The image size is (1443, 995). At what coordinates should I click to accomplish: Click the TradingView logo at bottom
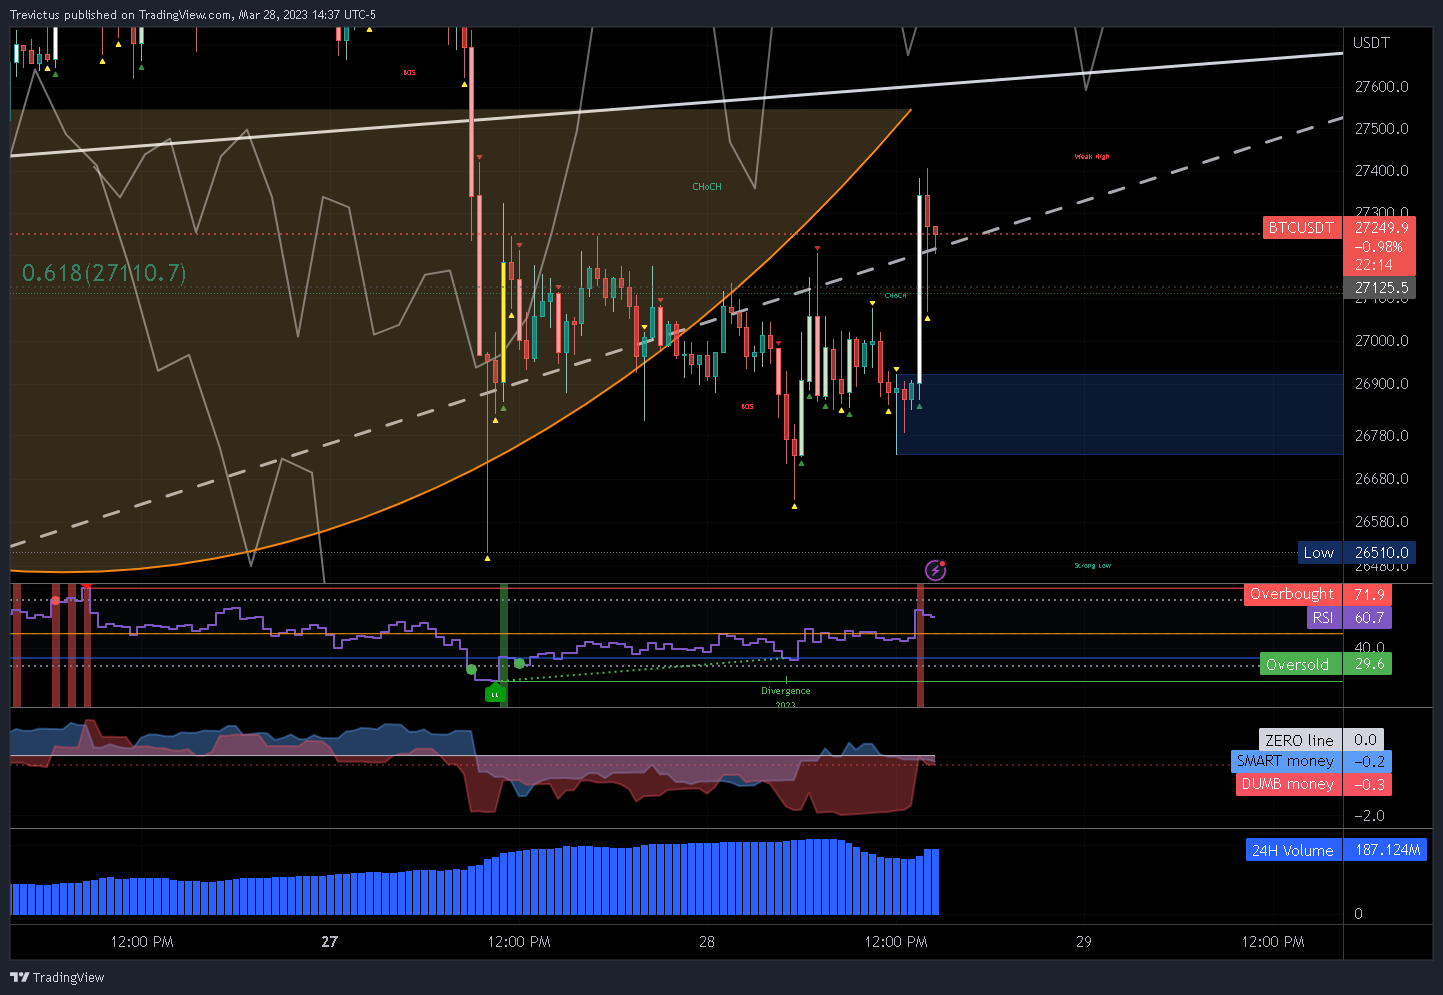click(57, 977)
